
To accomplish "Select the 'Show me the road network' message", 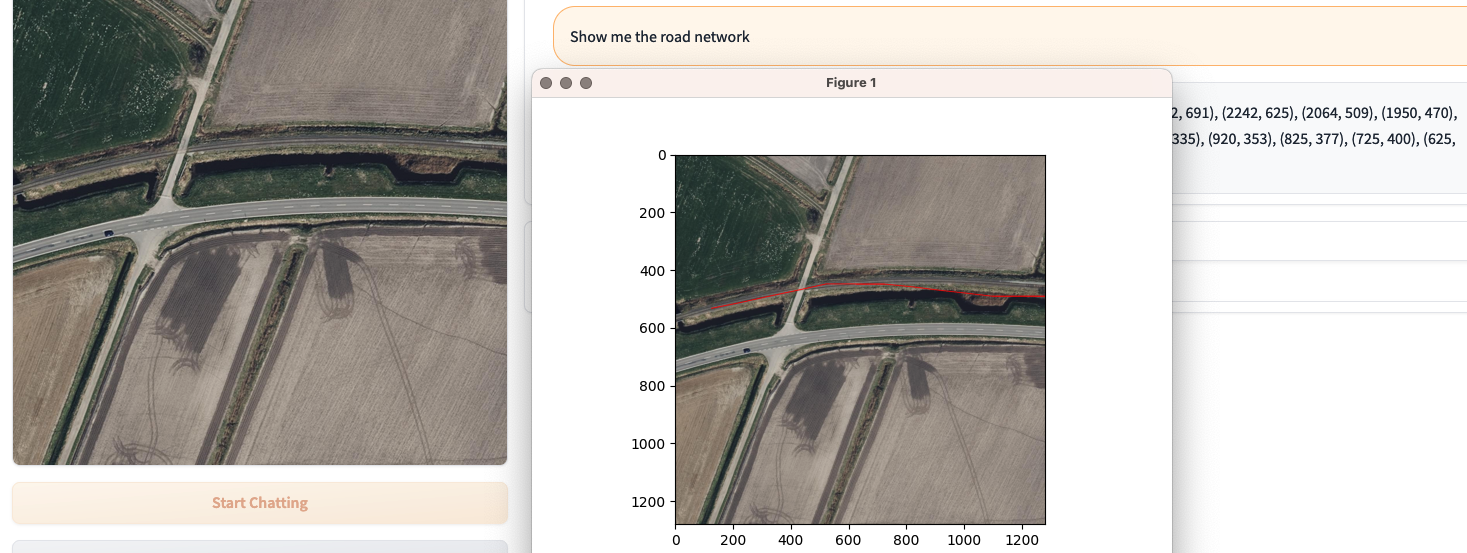I will pos(660,37).
